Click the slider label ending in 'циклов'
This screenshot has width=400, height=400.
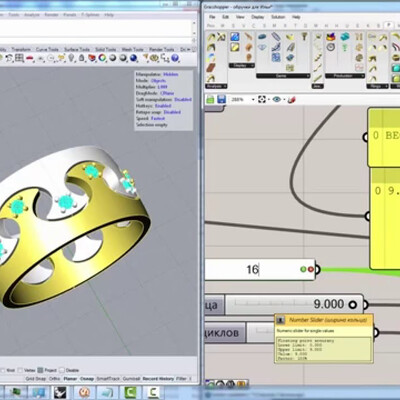click(x=225, y=332)
